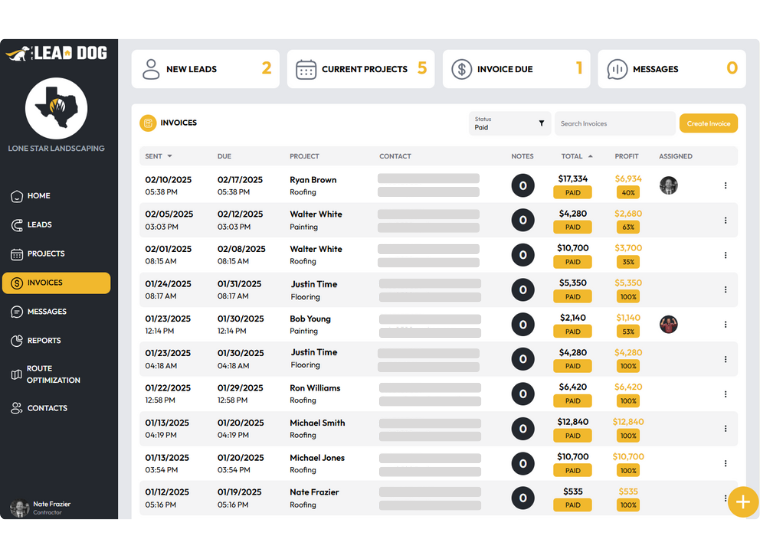Open options menu for Walter White Painting
The height and width of the screenshot is (558, 760).
[725, 221]
